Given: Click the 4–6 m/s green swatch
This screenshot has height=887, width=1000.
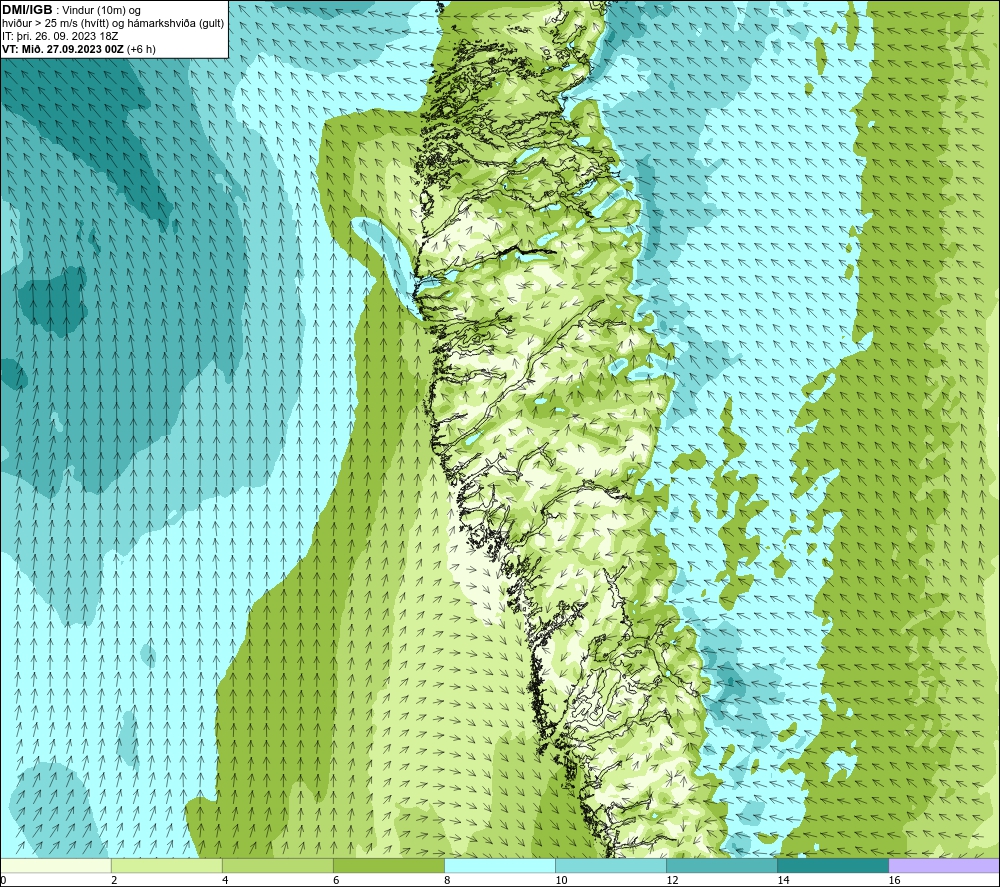Looking at the screenshot, I should [277, 865].
